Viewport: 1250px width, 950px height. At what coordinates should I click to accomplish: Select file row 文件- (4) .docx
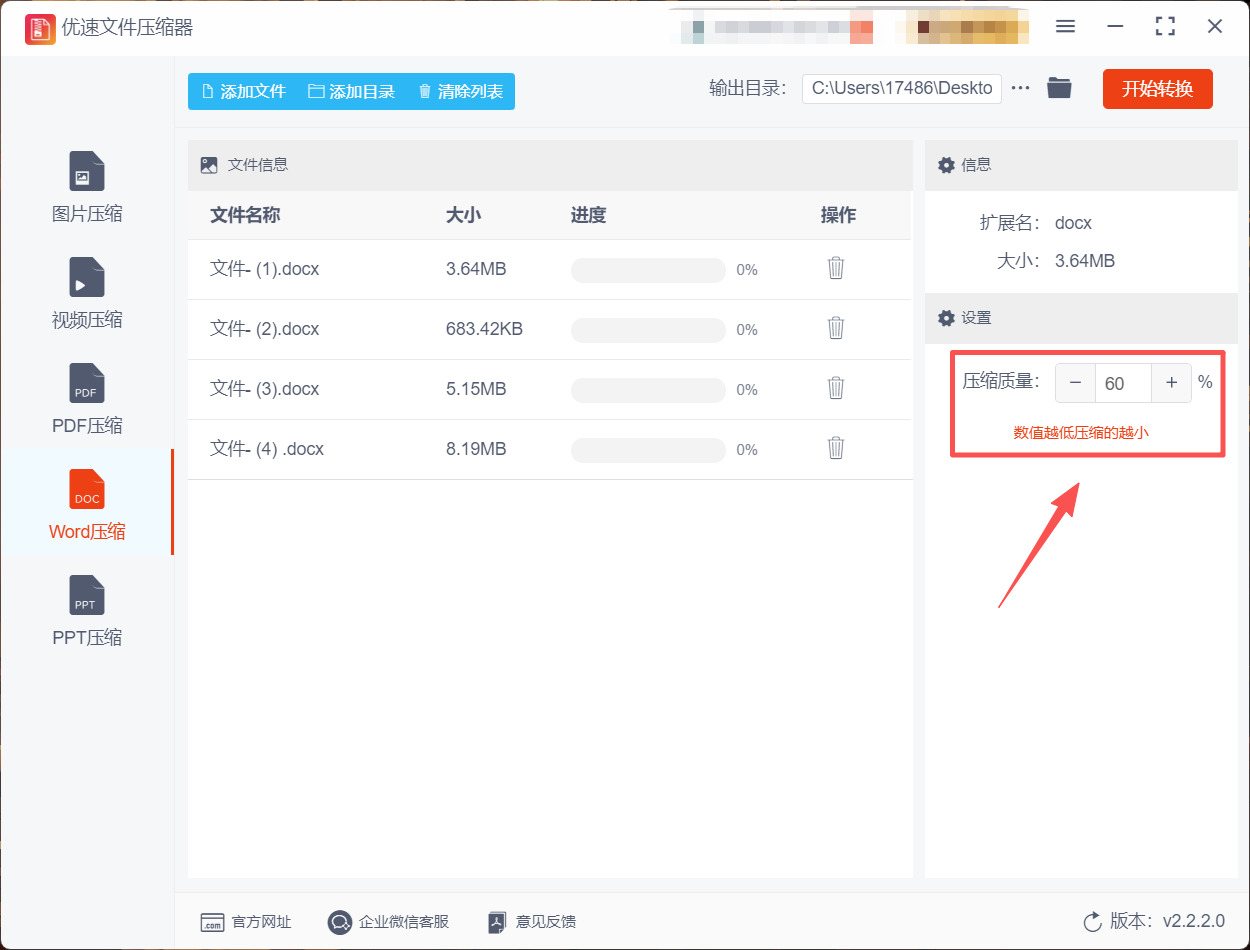pos(549,449)
